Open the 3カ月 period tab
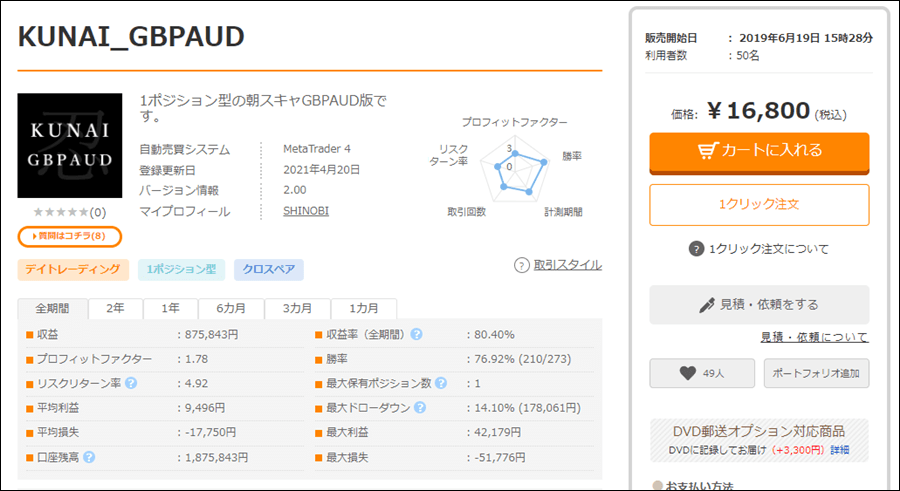Screen dimensions: 900x491 click(x=297, y=308)
